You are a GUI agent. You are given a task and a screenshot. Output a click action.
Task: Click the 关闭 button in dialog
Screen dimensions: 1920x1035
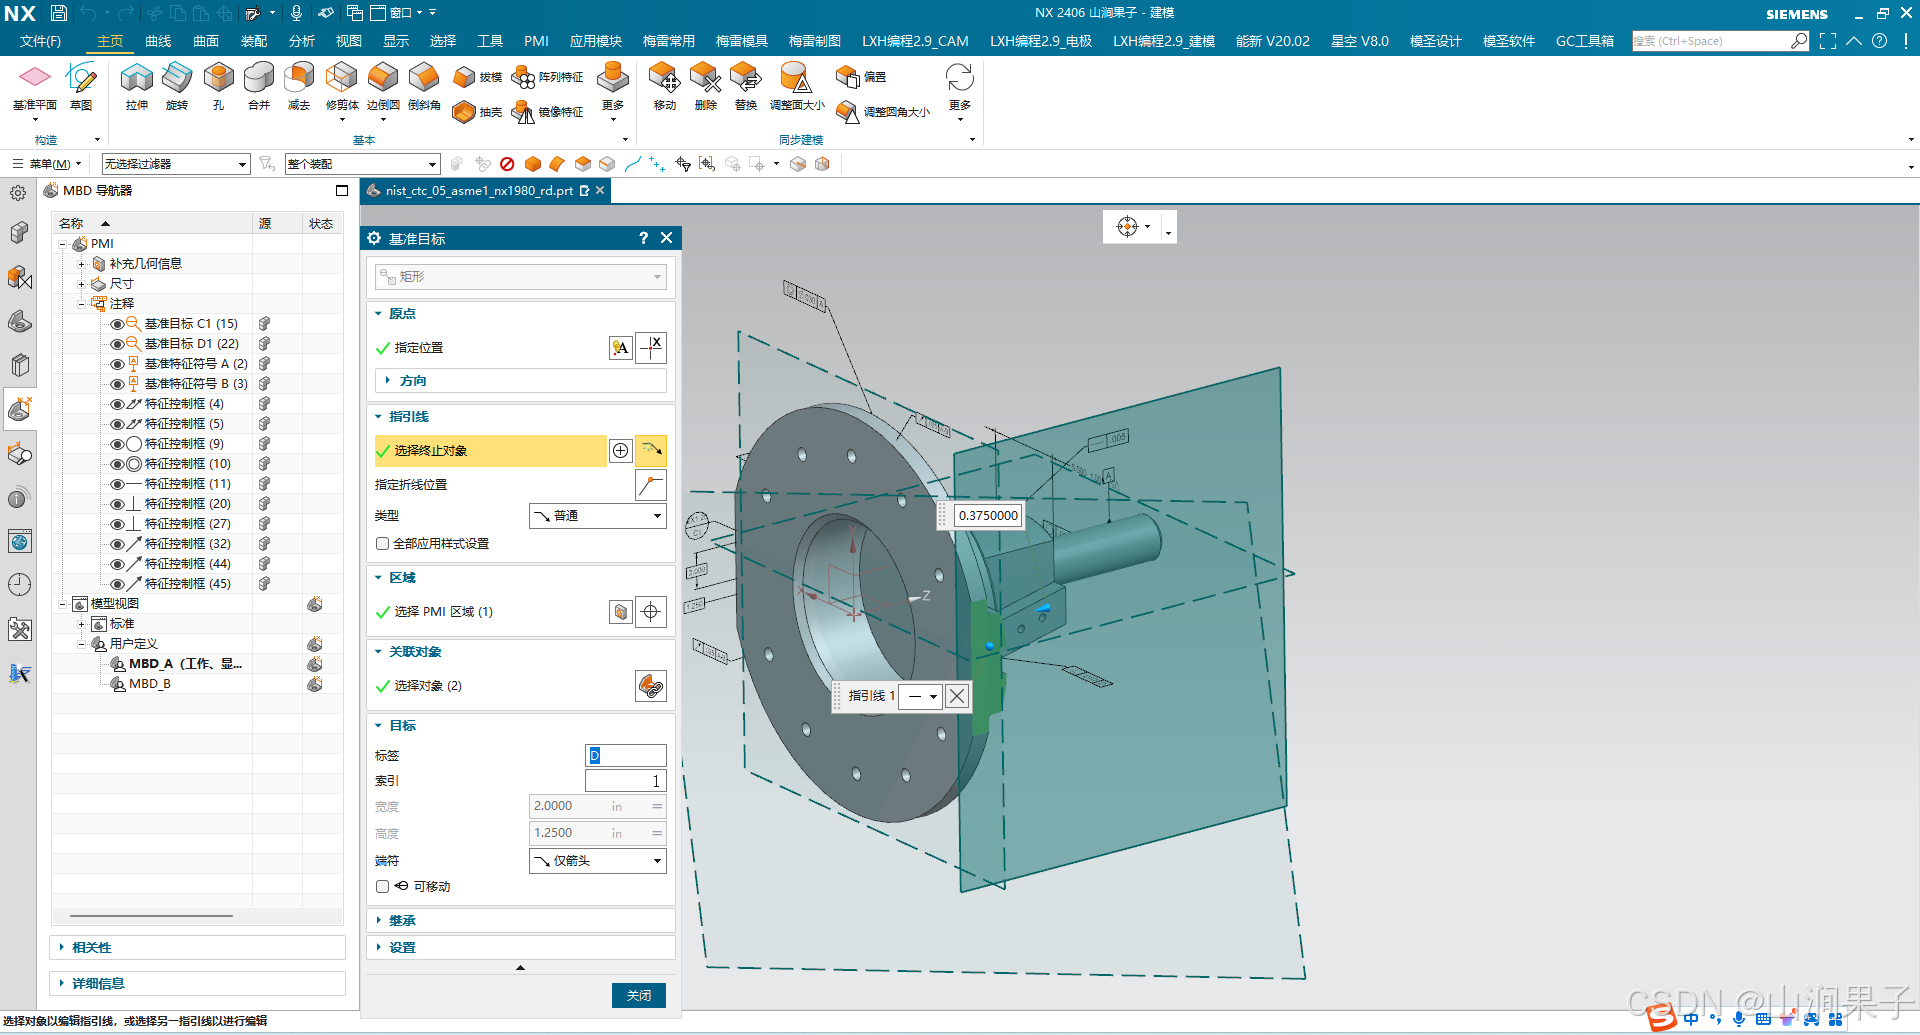[x=638, y=996]
